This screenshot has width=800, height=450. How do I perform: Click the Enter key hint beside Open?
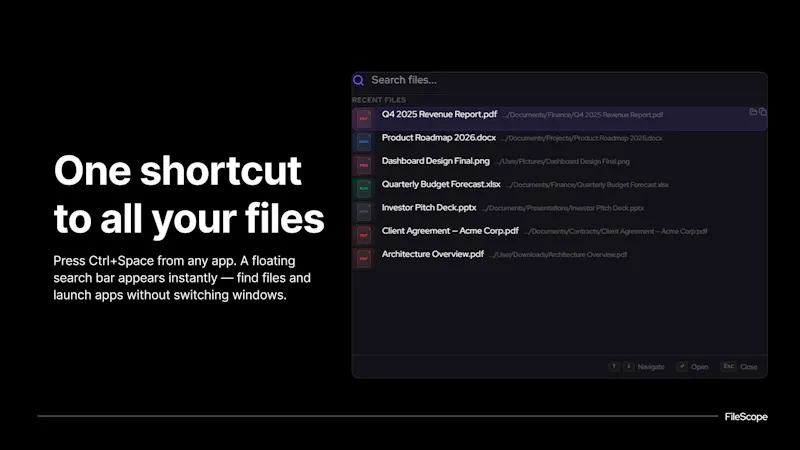[682, 366]
